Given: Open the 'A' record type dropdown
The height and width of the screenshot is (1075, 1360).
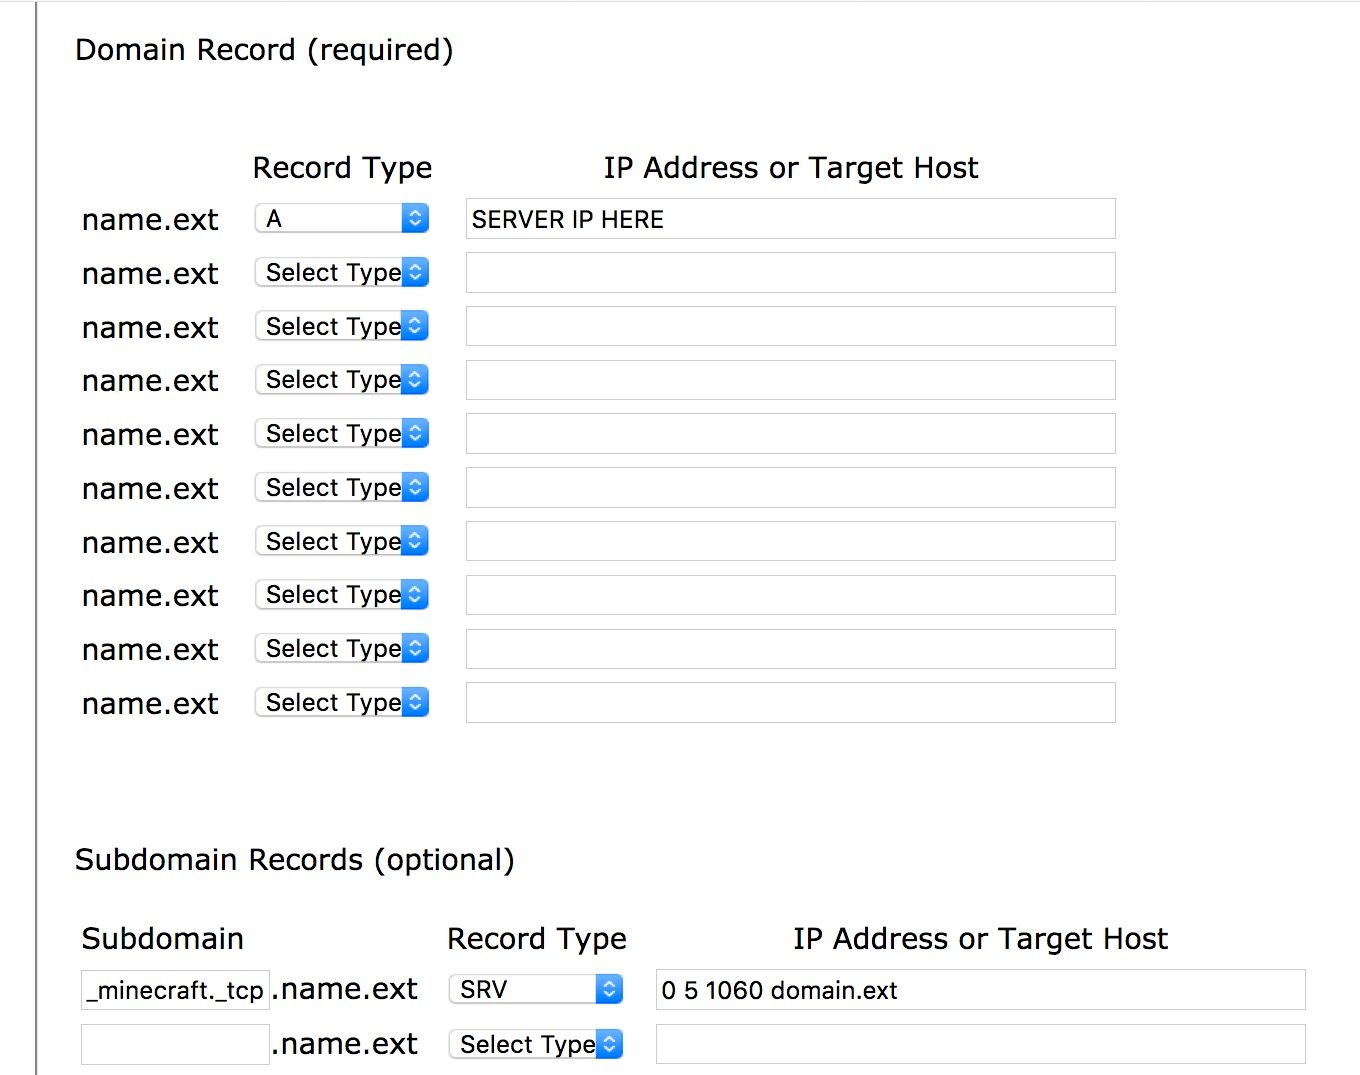Looking at the screenshot, I should tap(342, 218).
